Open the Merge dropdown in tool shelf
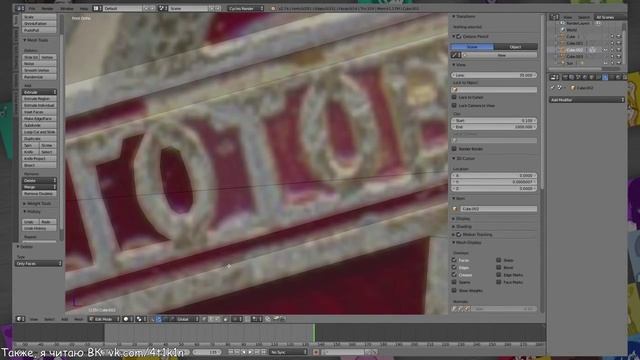The height and width of the screenshot is (360, 640). pyautogui.click(x=39, y=187)
